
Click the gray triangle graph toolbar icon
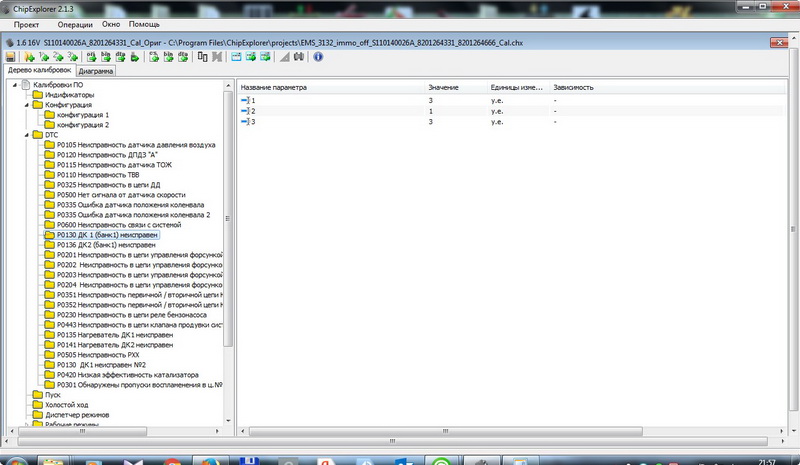click(285, 57)
